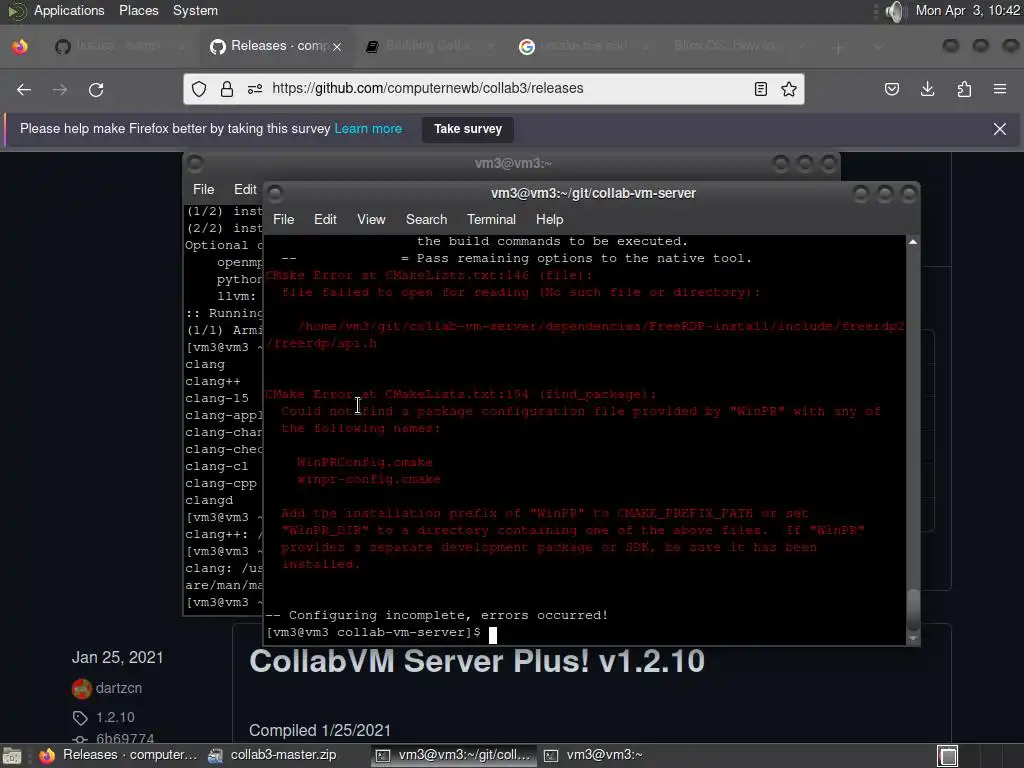Switch to the Google search tab
The width and height of the screenshot is (1024, 768).
click(583, 46)
